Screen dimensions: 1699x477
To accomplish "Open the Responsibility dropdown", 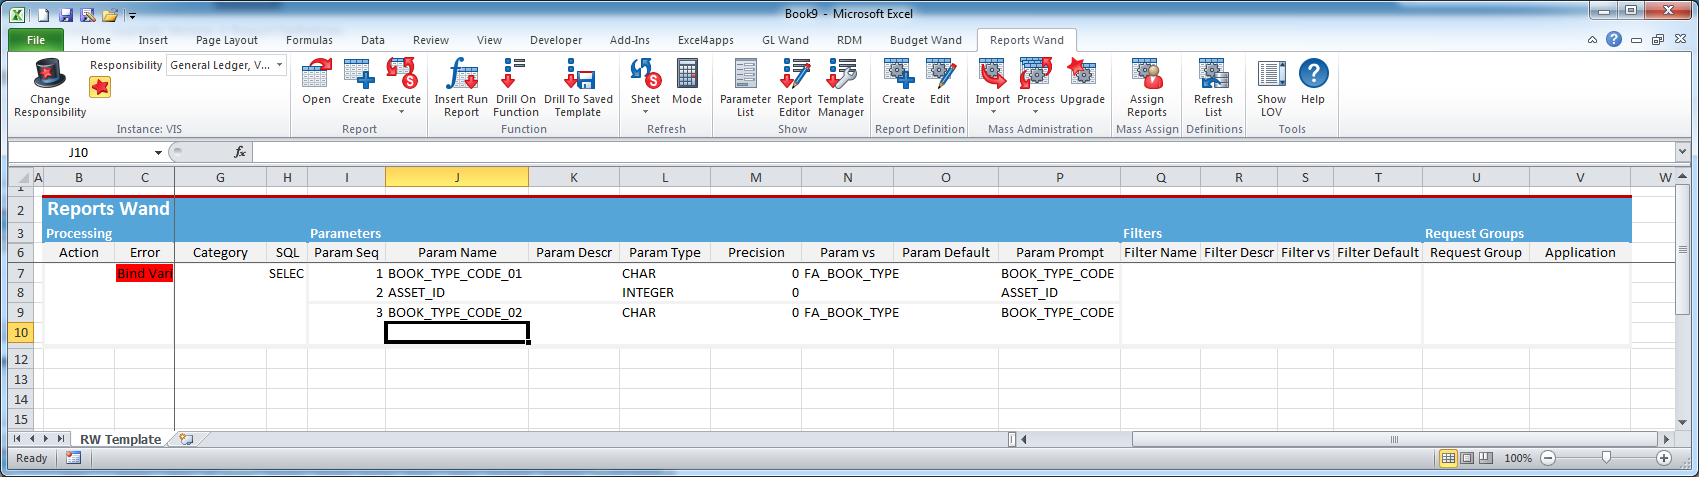I will point(279,65).
